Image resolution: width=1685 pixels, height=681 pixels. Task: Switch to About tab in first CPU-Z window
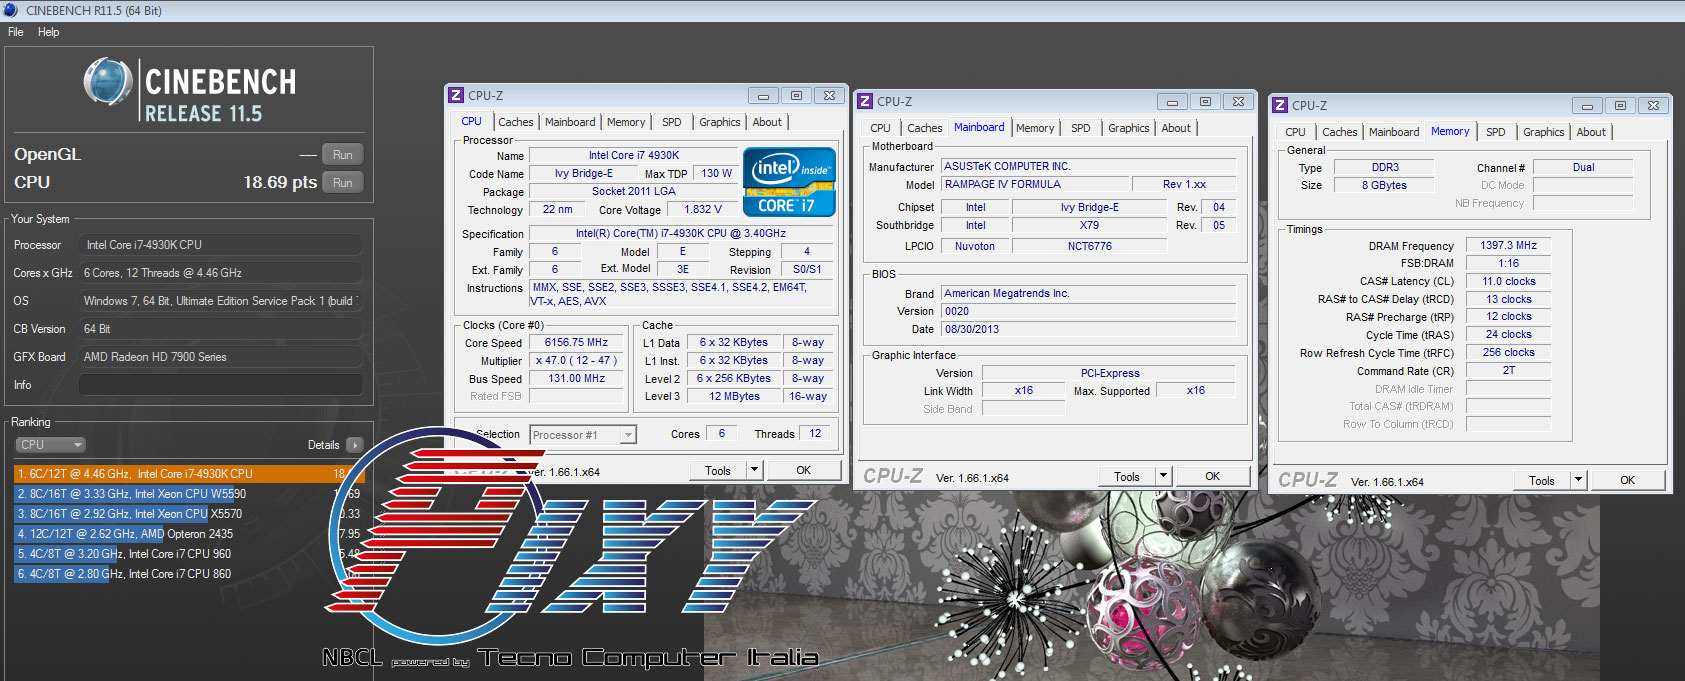click(767, 122)
